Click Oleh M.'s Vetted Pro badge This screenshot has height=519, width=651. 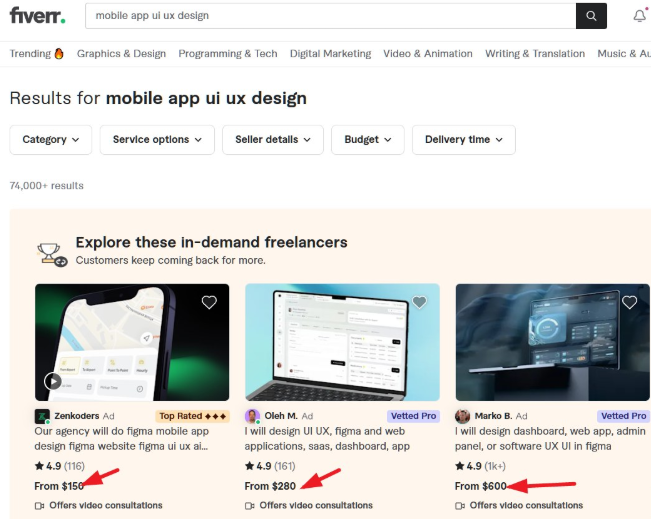(414, 416)
